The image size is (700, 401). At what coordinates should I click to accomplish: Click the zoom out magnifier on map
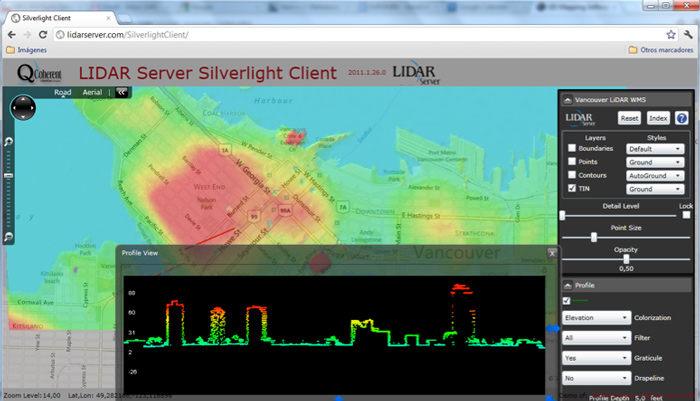point(9,237)
